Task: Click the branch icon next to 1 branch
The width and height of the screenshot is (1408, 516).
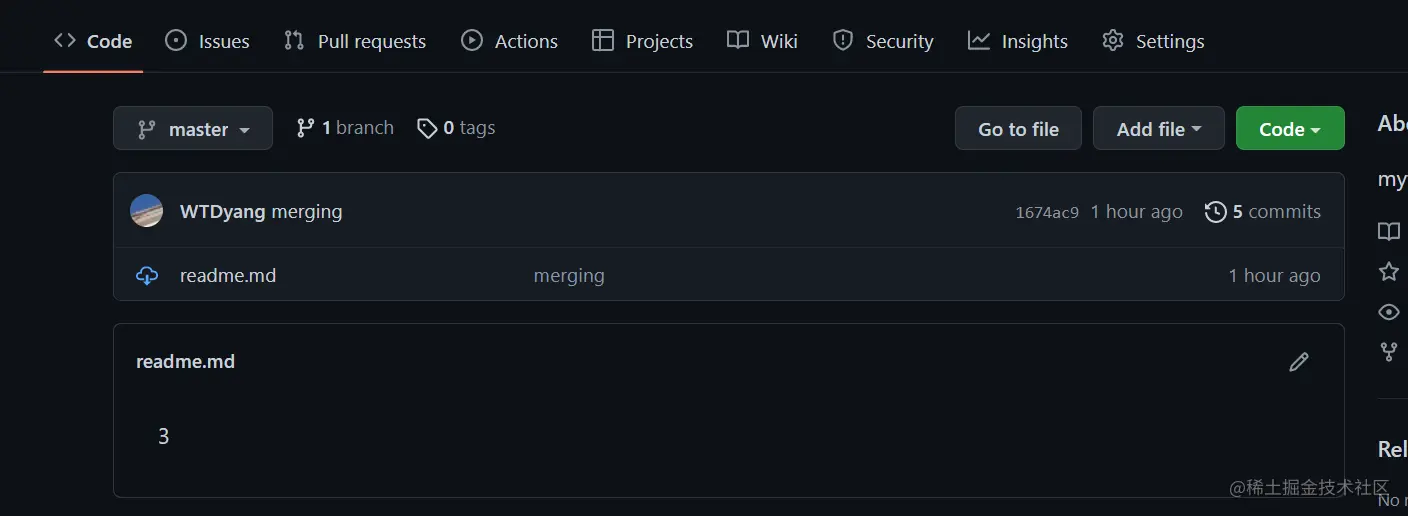Action: 306,128
